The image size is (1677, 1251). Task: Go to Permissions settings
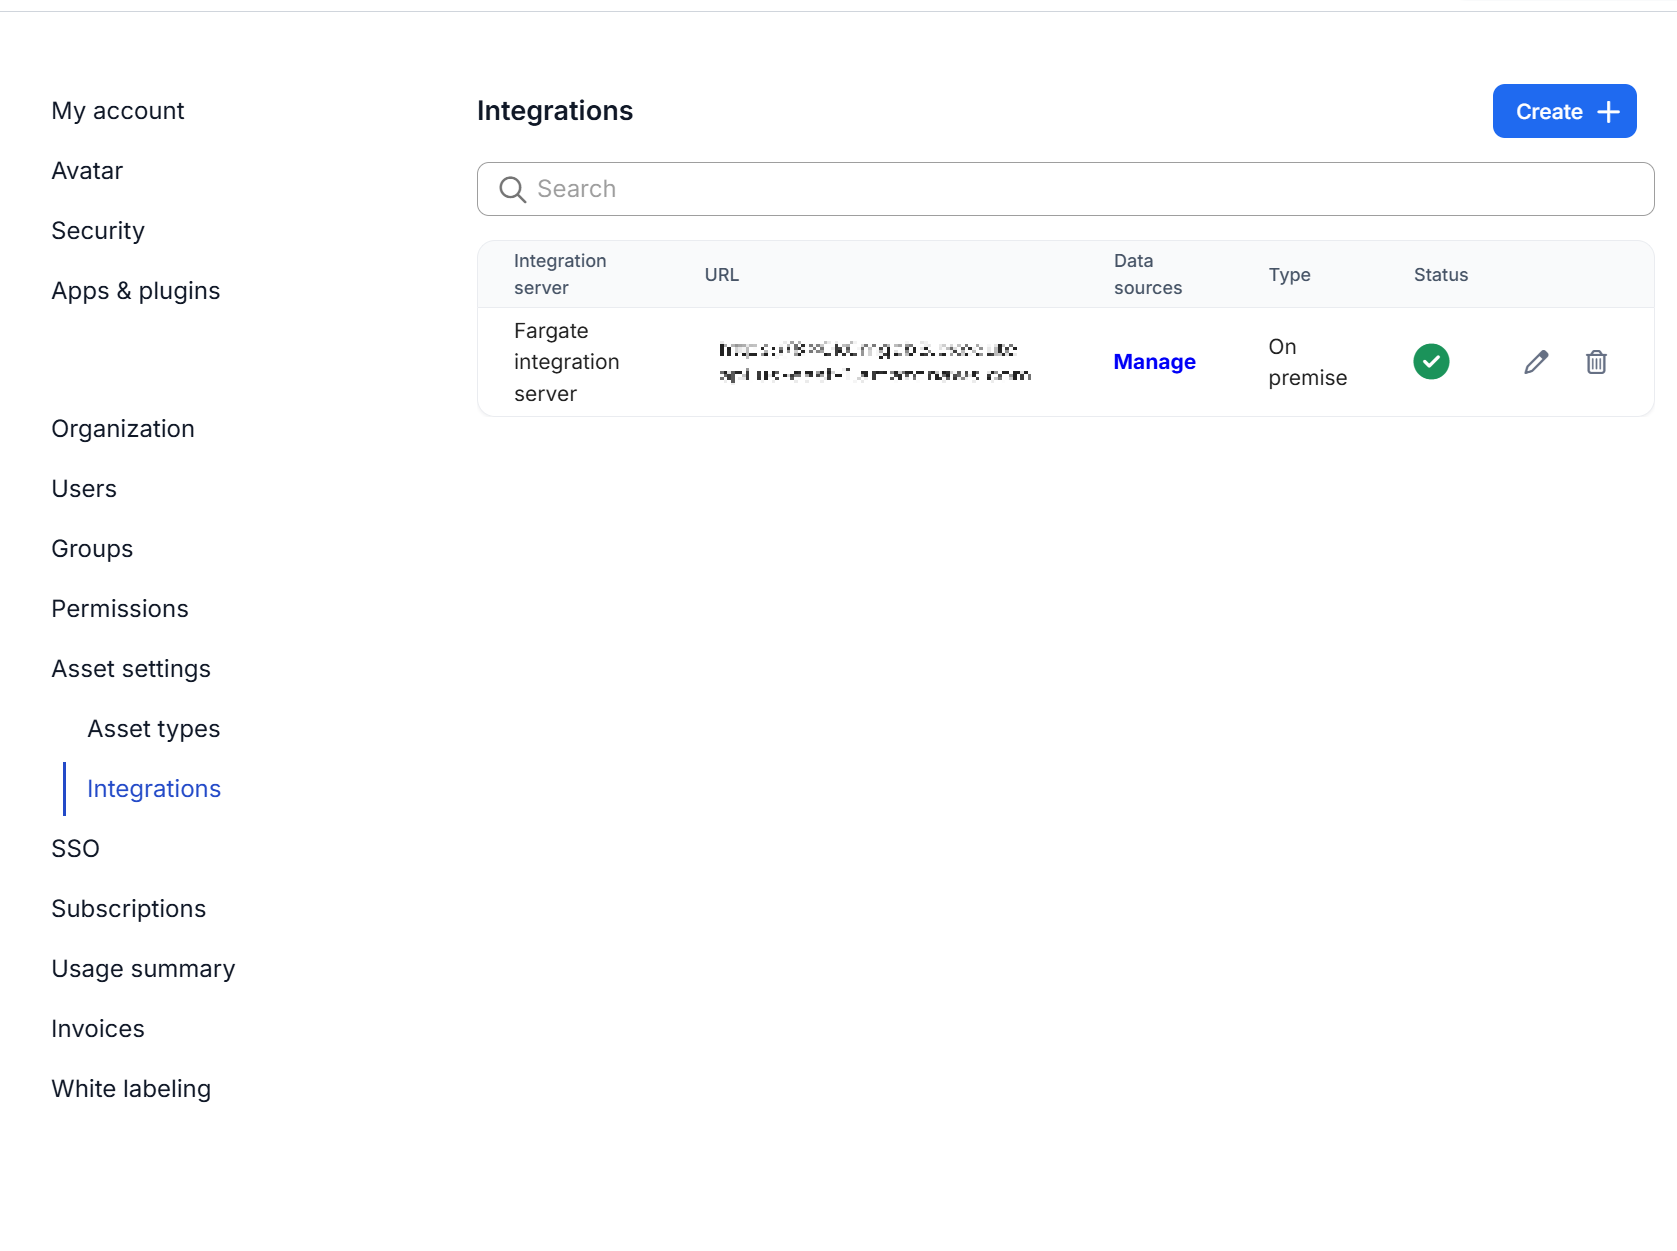[120, 609]
